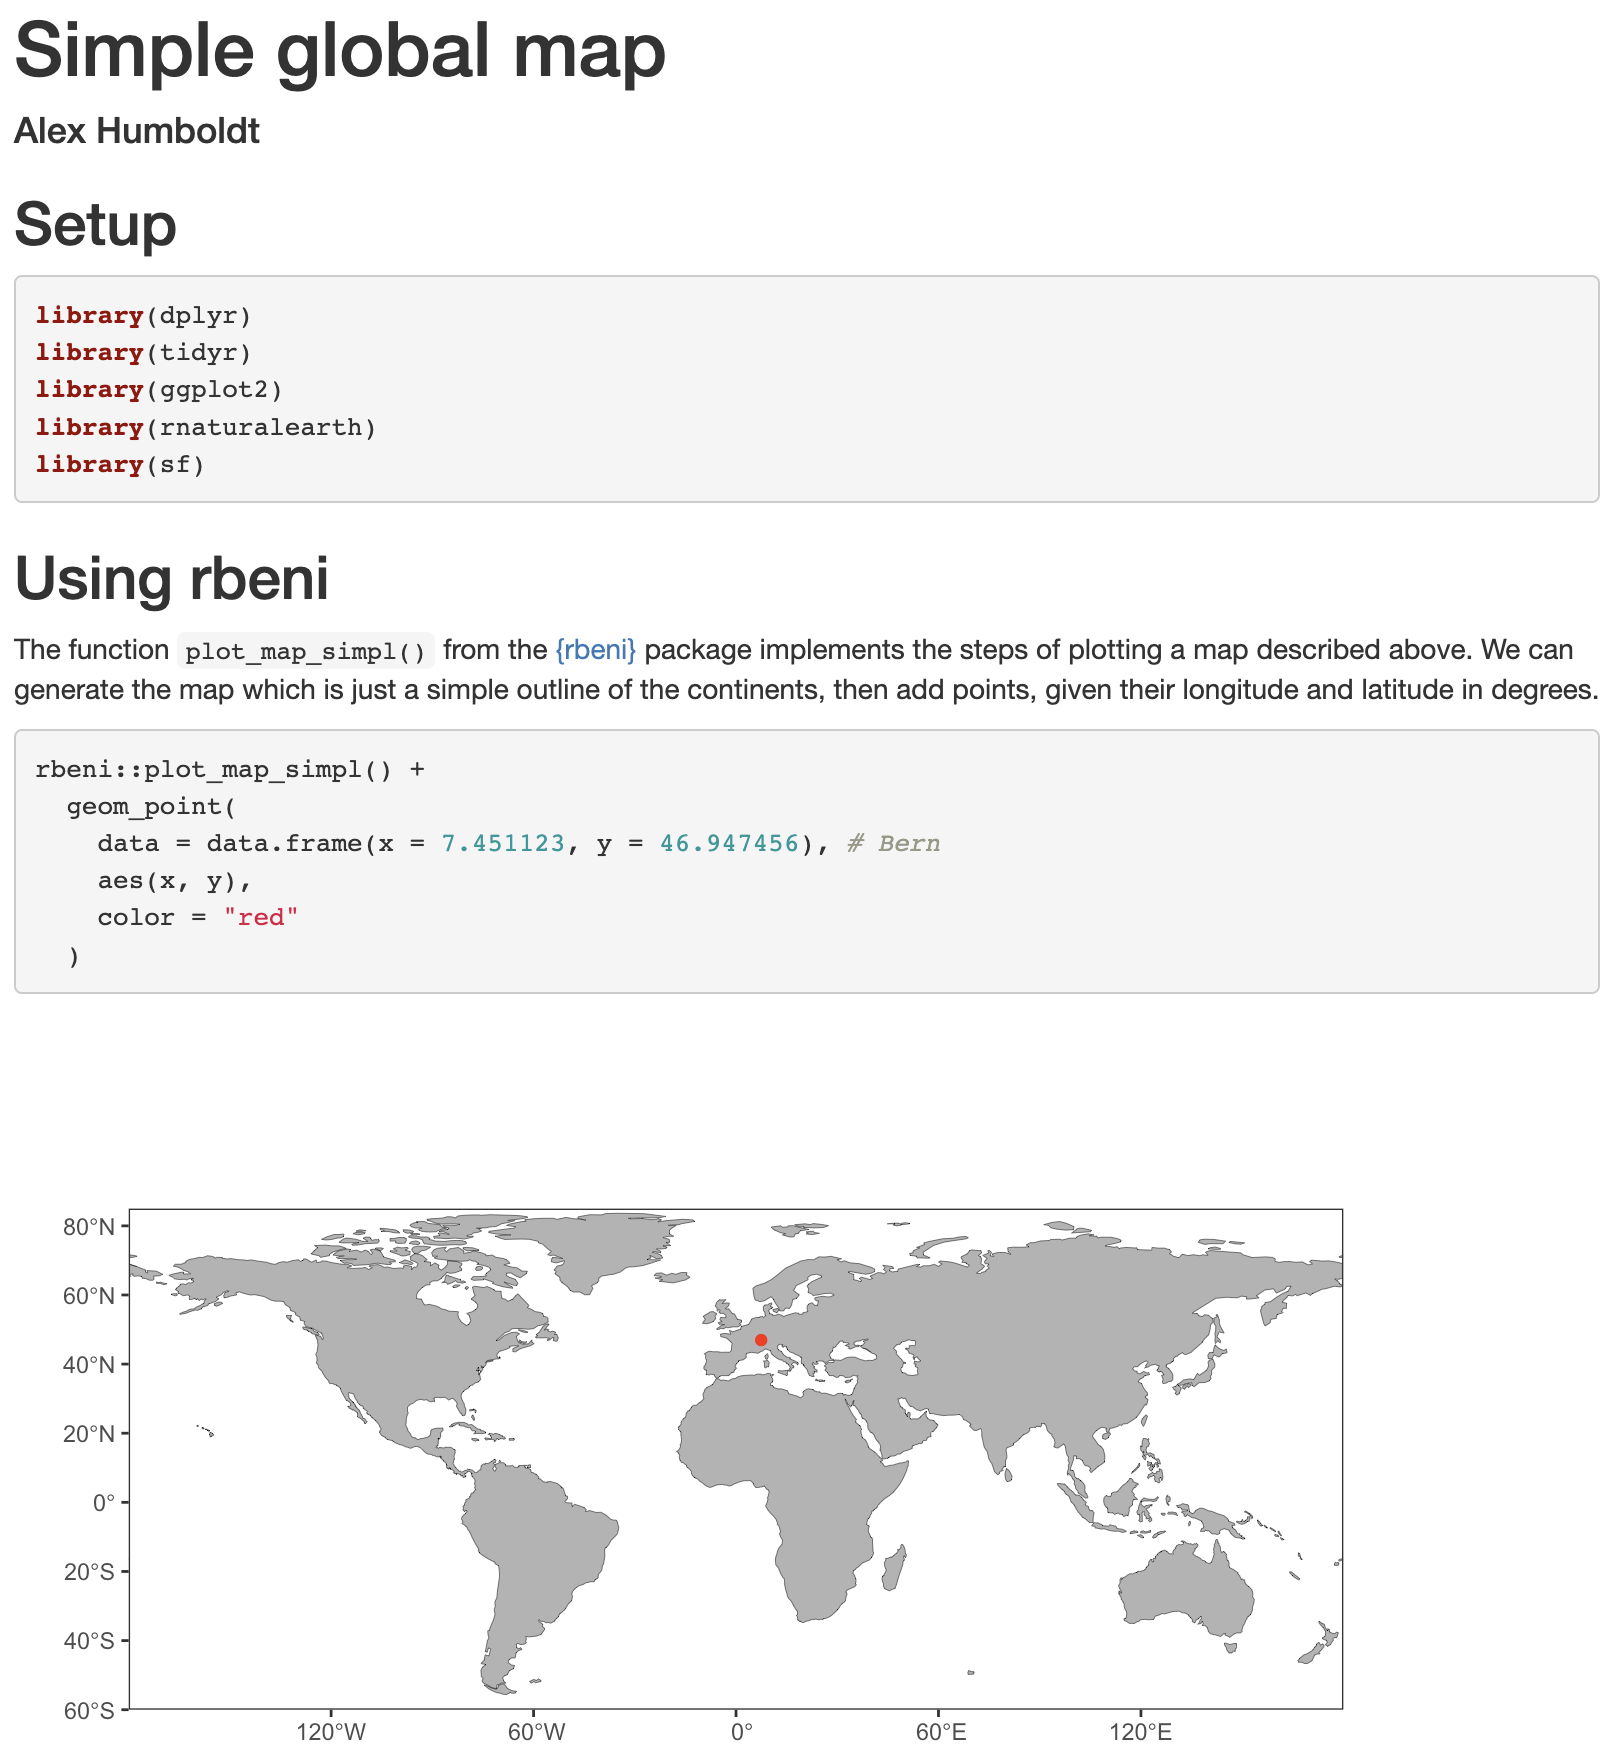Click the red Bern point on map
This screenshot has width=1614, height=1758.
coord(761,1340)
